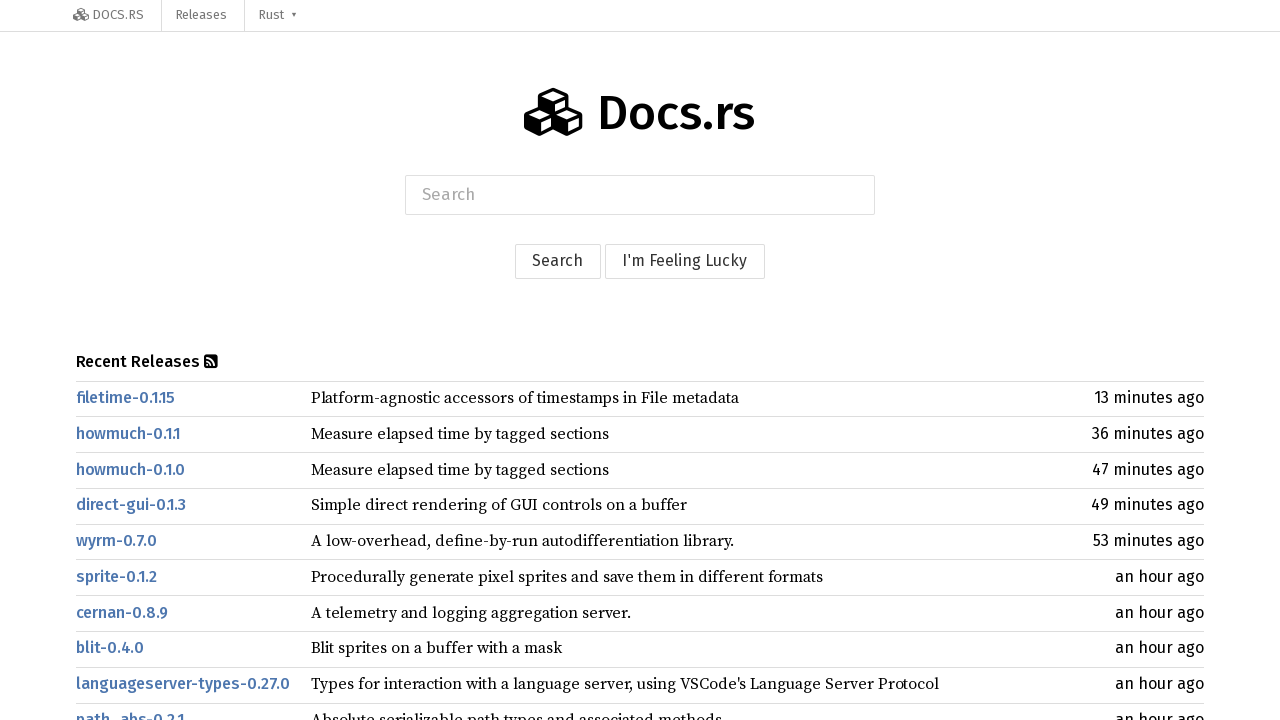Open the wyrm-0.7.0 crate link

point(116,541)
